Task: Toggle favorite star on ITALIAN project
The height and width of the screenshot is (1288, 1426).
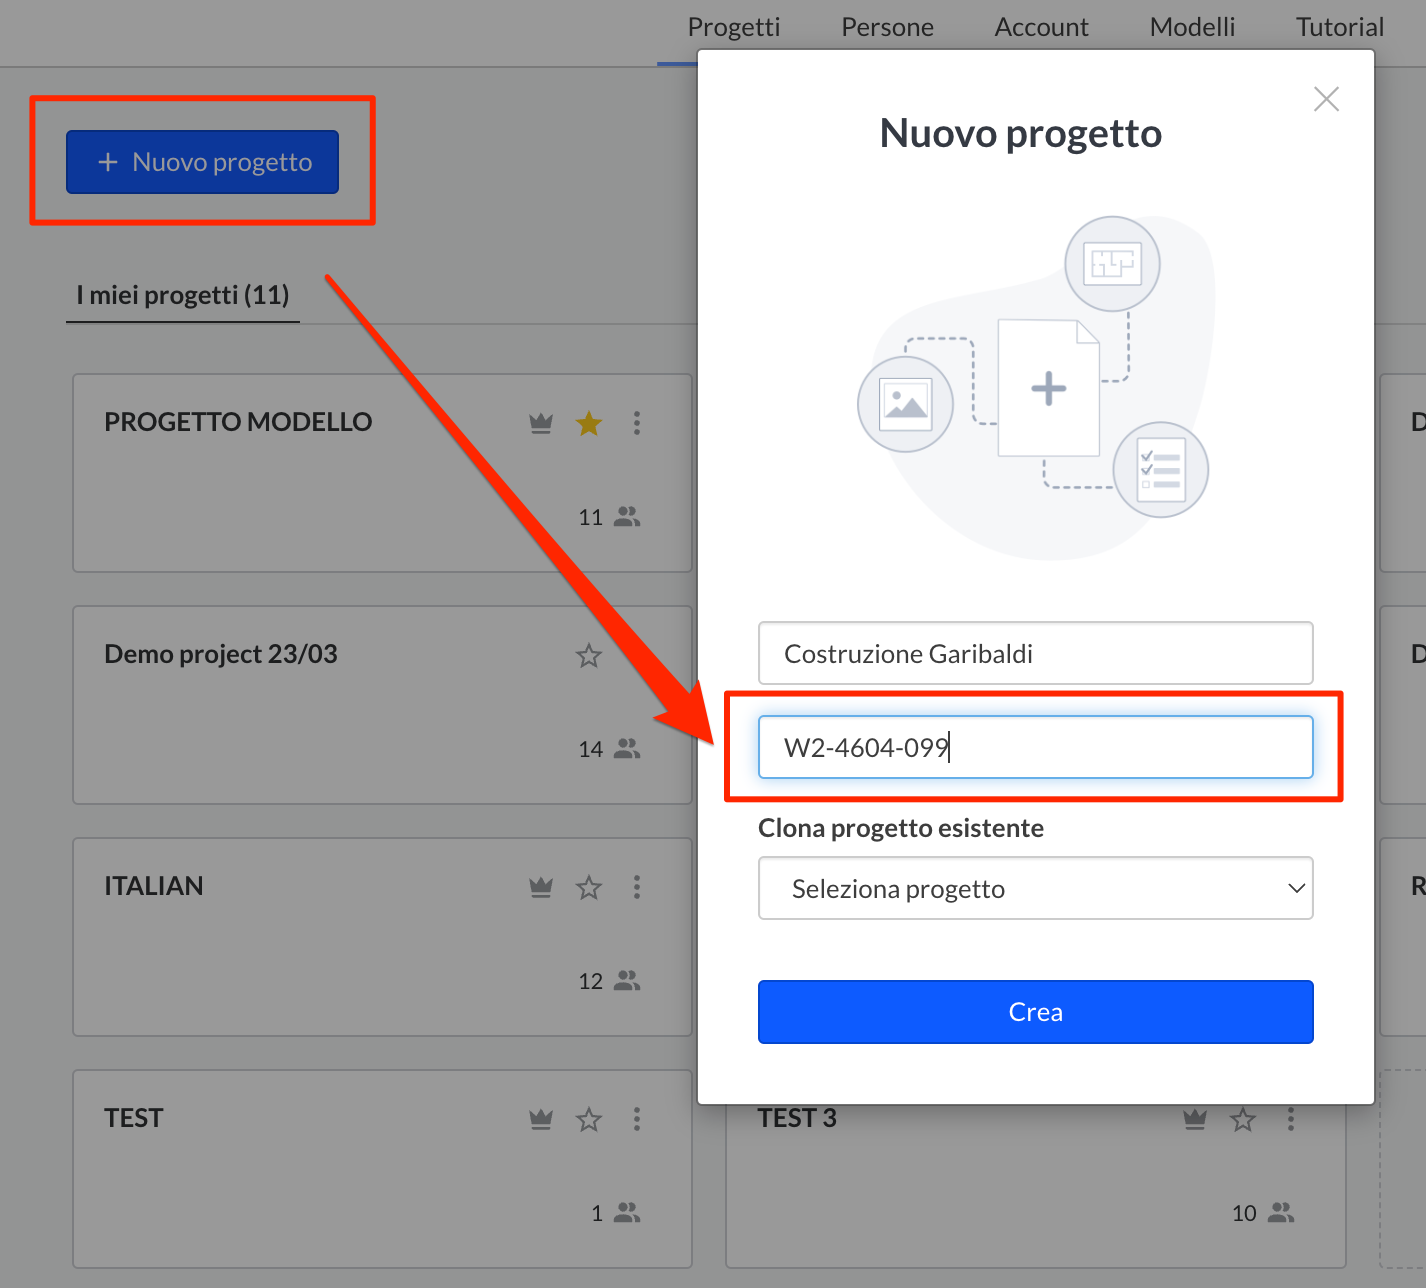Action: click(x=589, y=888)
